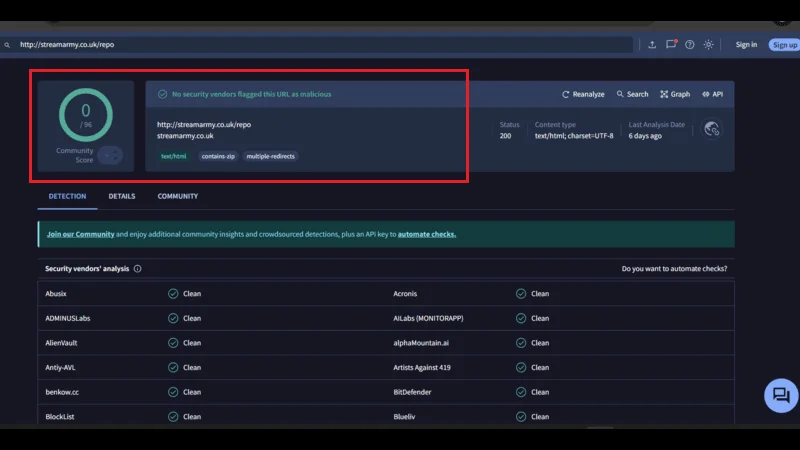Open the chat bubble button
The height and width of the screenshot is (450, 800).
tap(781, 395)
